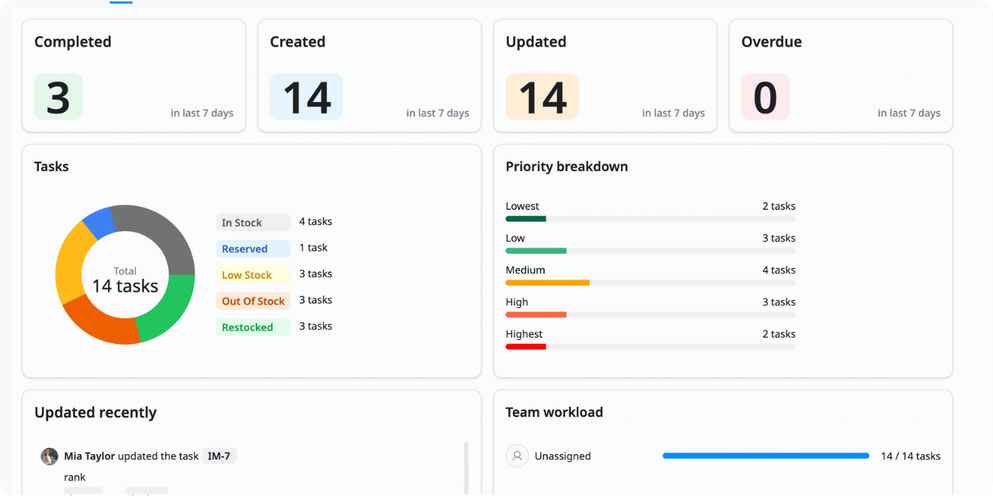Click the Highest priority bar
The image size is (993, 497).
coord(650,346)
